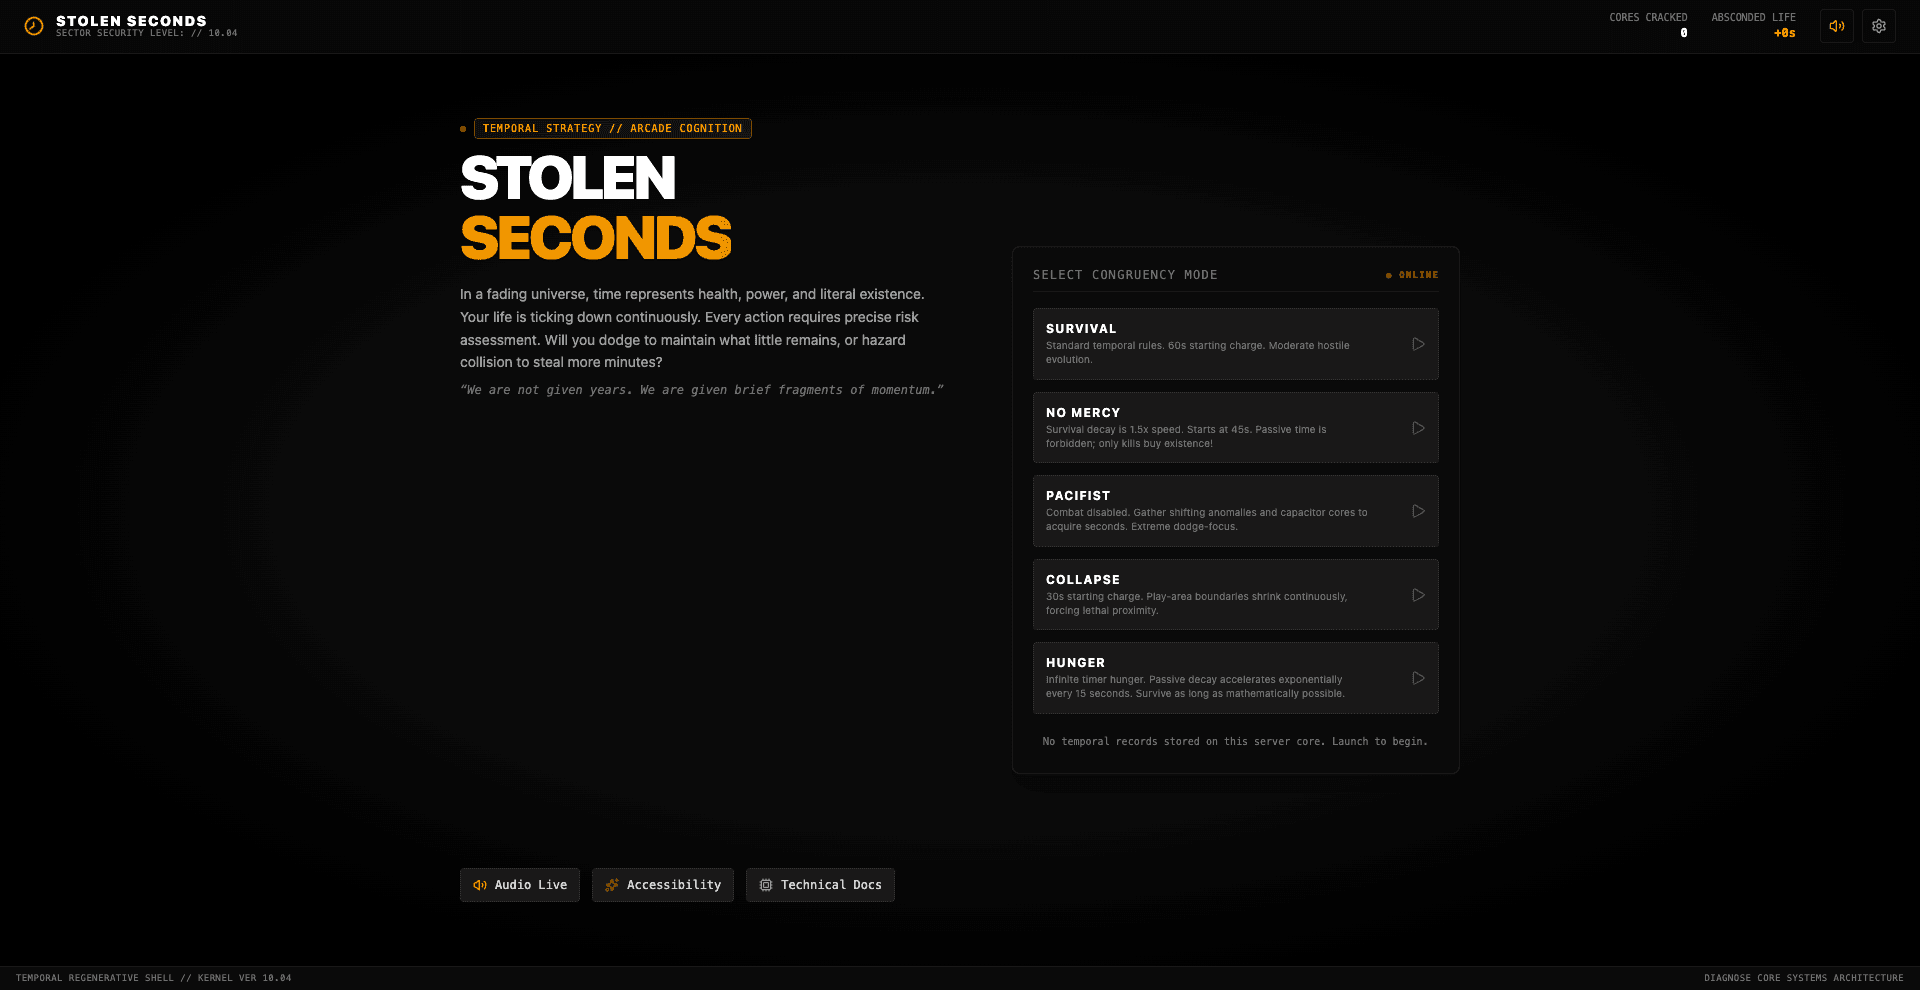Viewport: 1920px width, 990px height.
Task: Click the Temporal Strategy // Arcade Cognition badge
Action: click(612, 128)
